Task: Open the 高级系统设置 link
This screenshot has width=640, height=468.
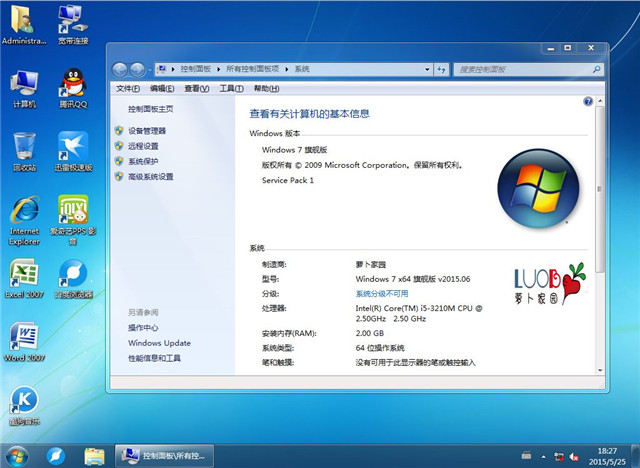Action: click(x=150, y=177)
